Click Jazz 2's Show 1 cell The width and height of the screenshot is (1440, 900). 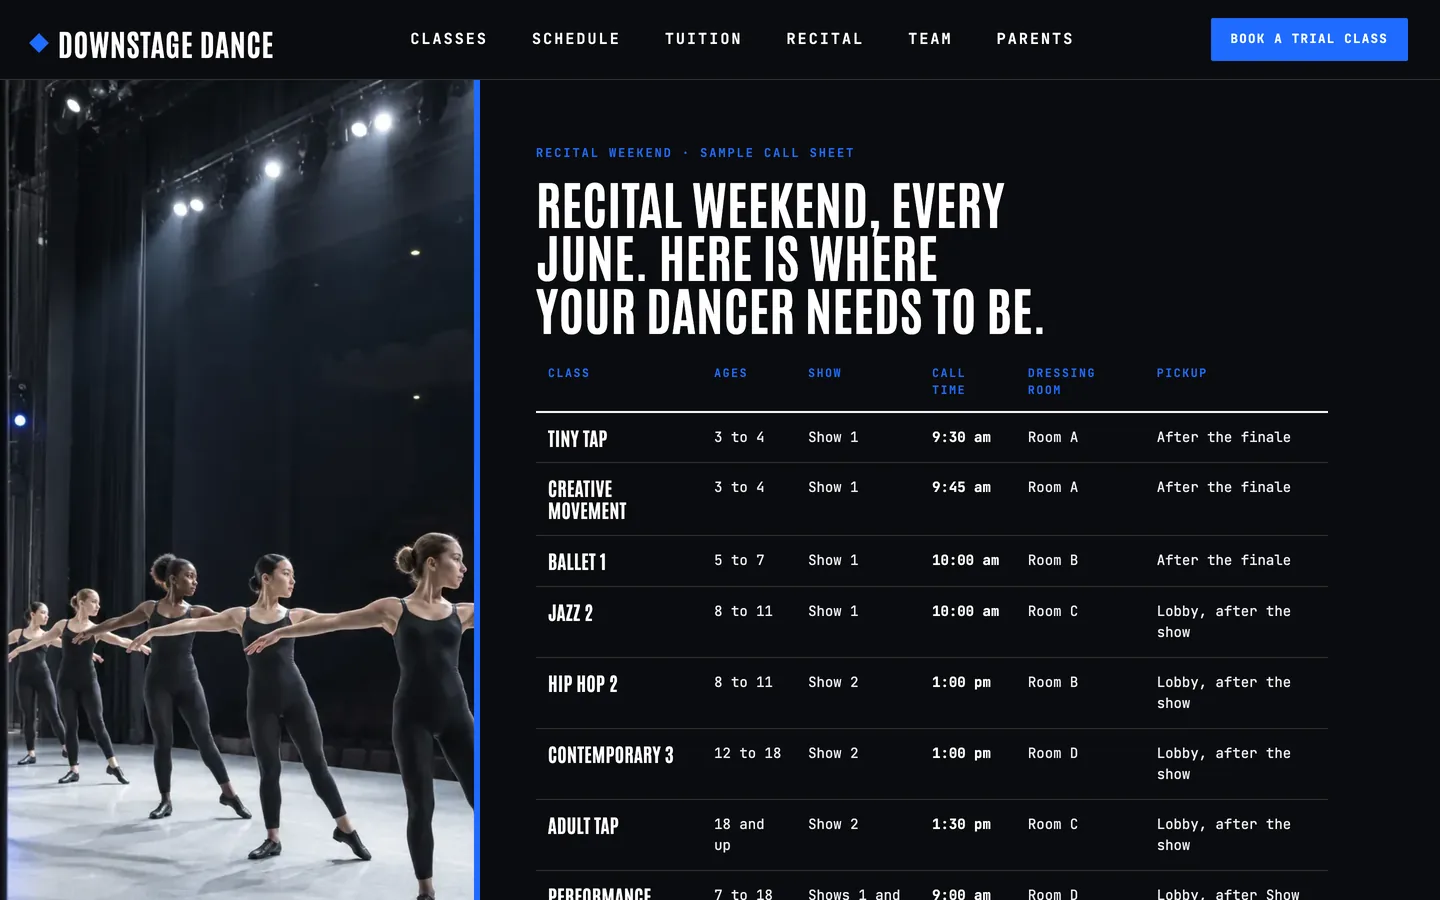(833, 611)
